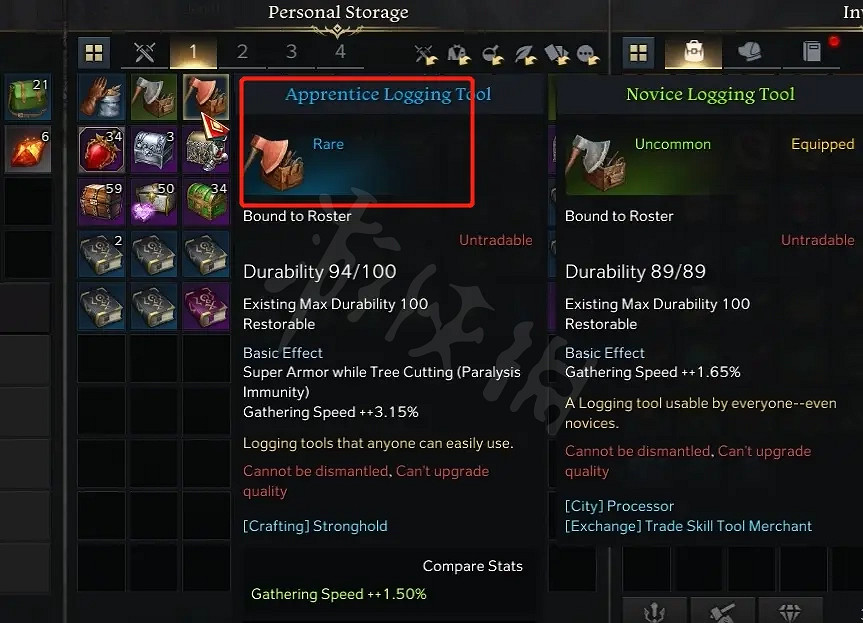
Task: Click the red strawberry item stack of 34
Action: (101, 150)
